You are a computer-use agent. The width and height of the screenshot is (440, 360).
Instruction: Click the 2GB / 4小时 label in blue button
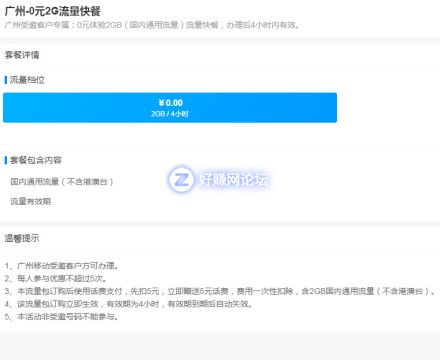tap(170, 114)
